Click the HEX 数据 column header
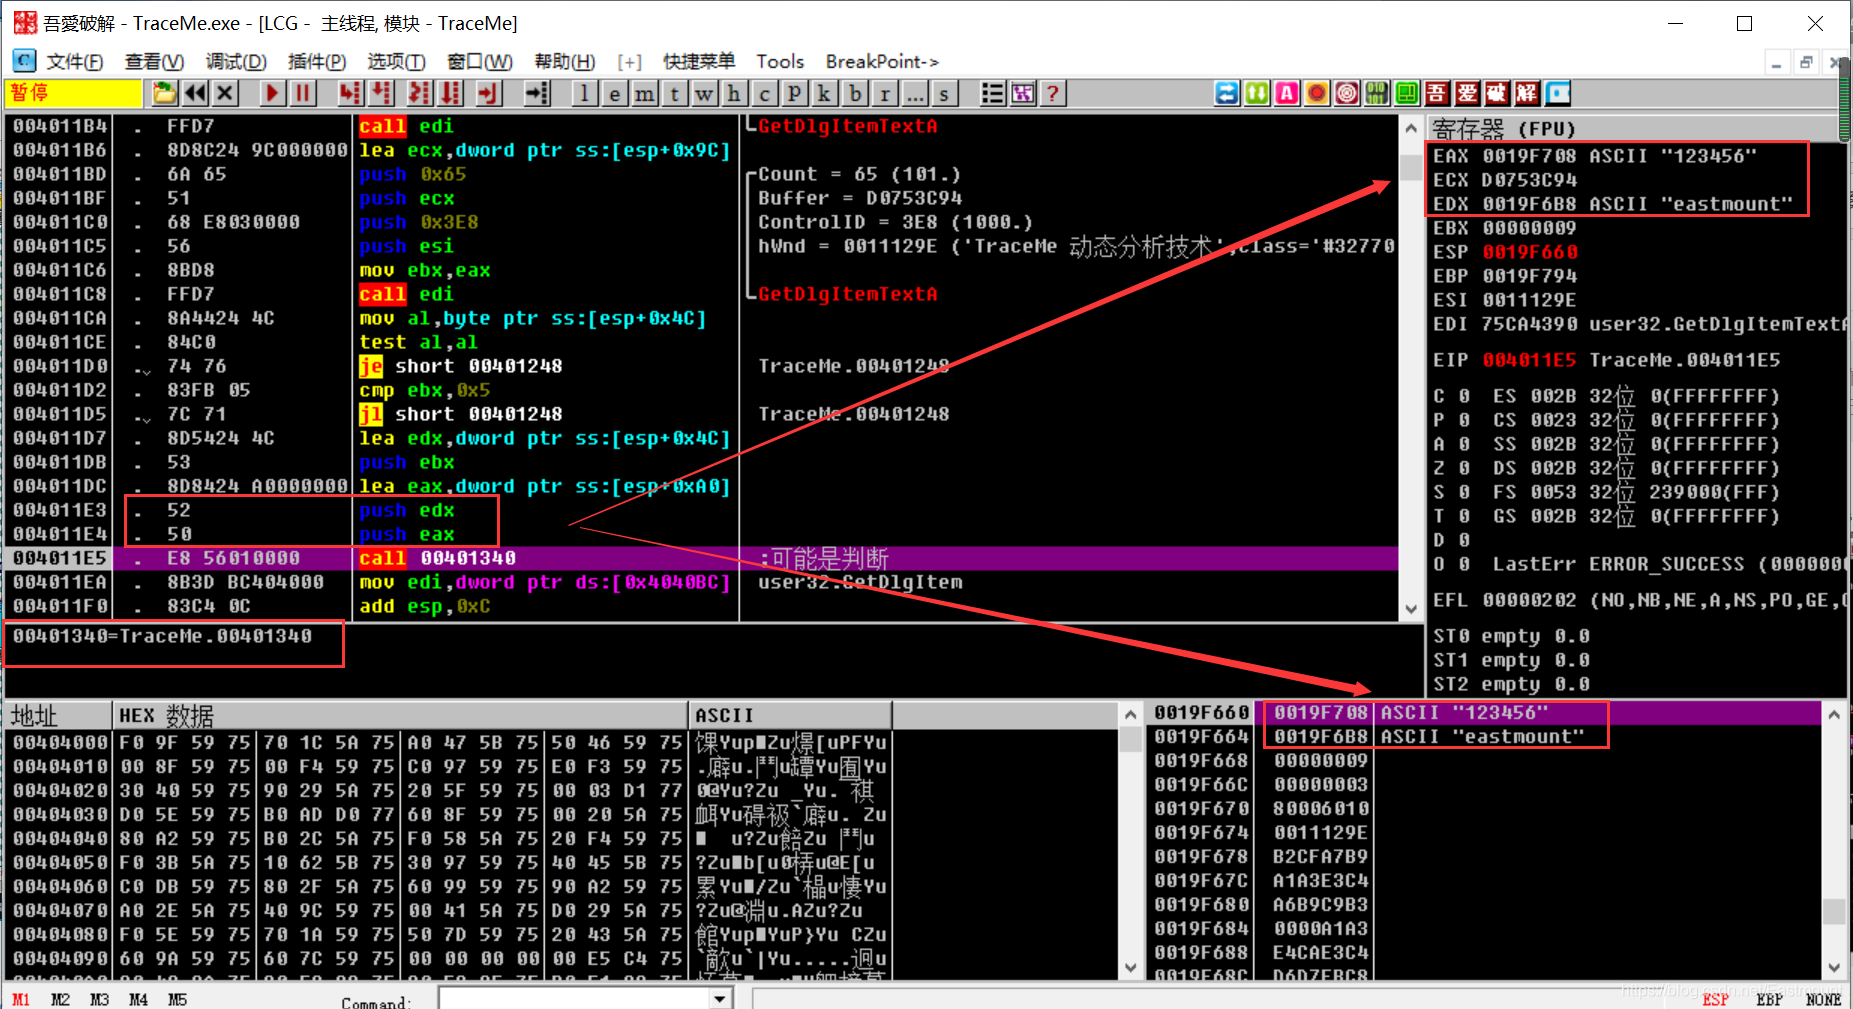 tap(400, 715)
